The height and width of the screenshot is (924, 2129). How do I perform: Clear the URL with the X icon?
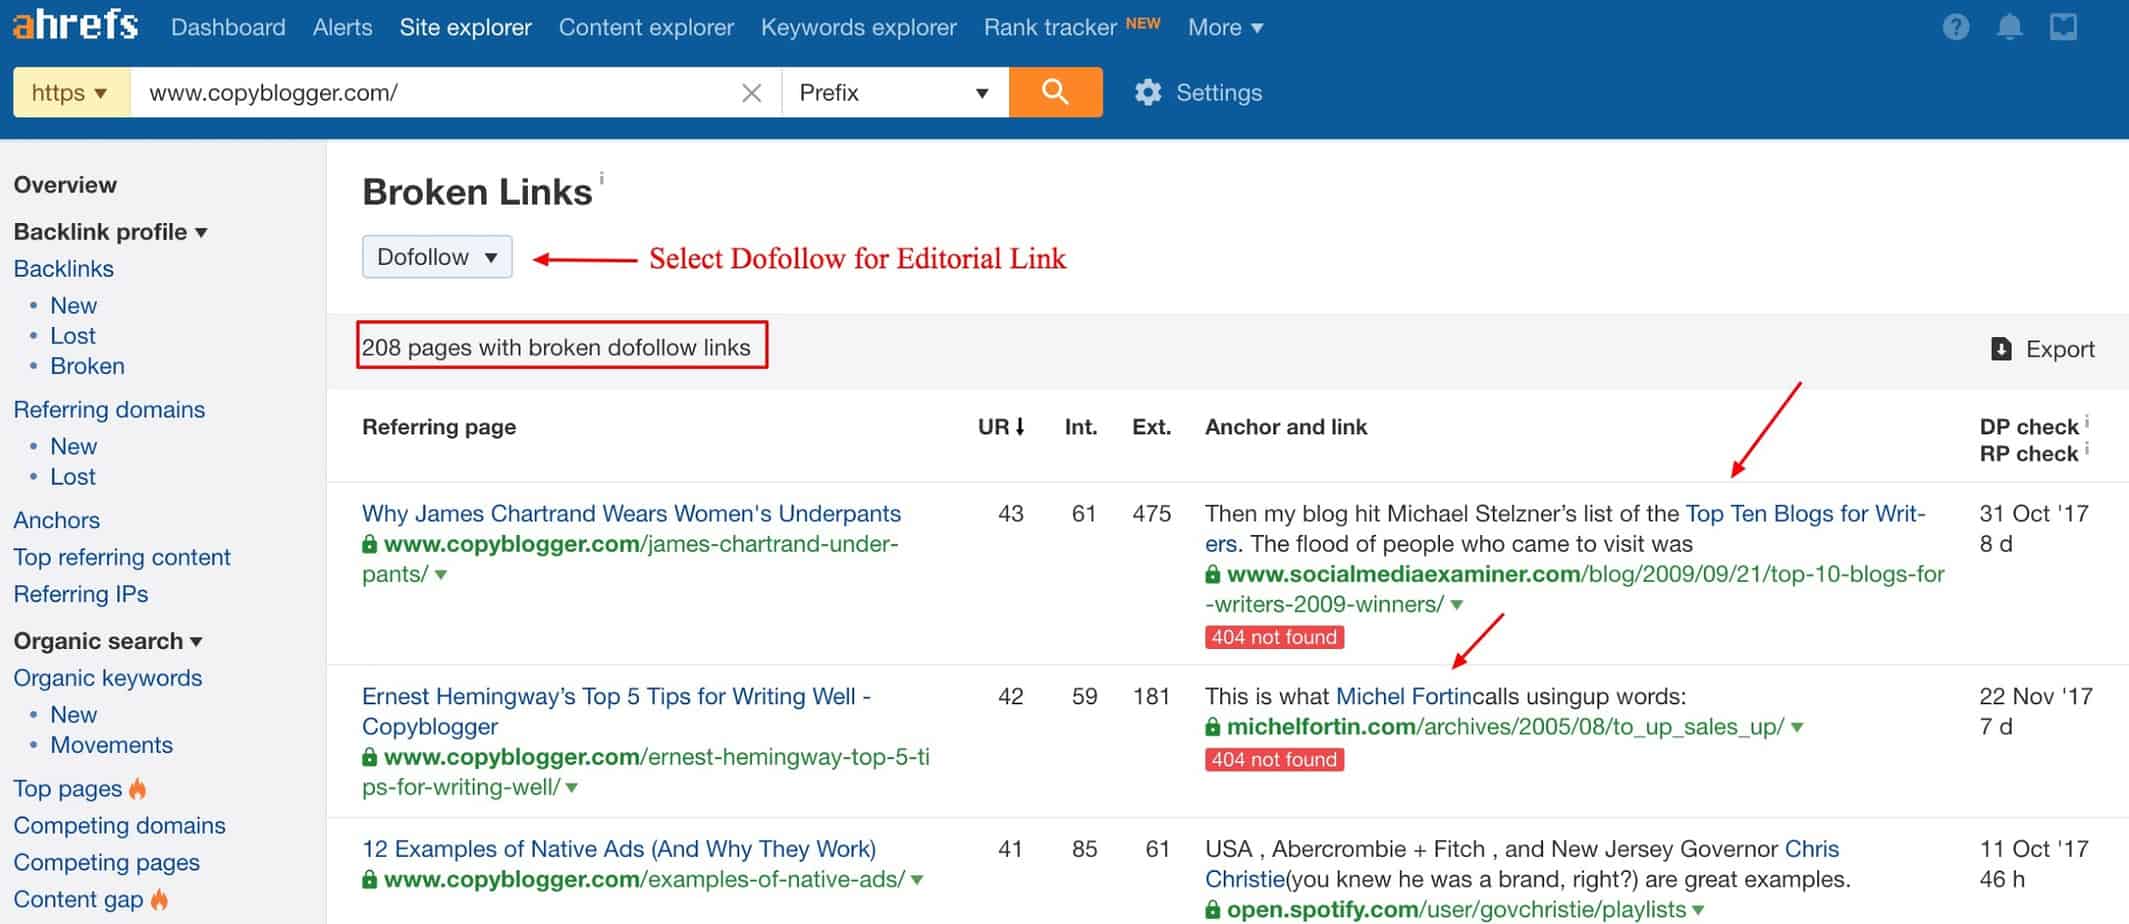[x=751, y=93]
